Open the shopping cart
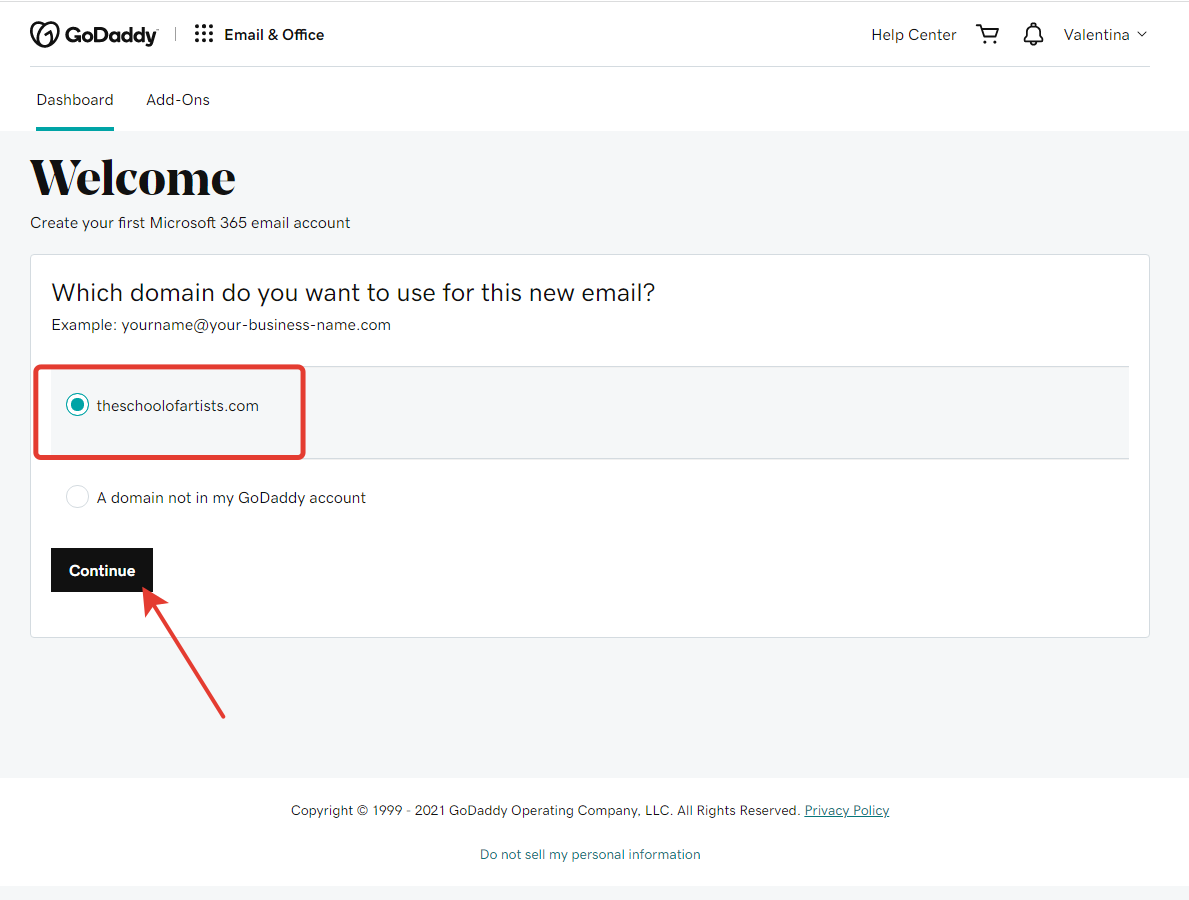 coord(987,35)
